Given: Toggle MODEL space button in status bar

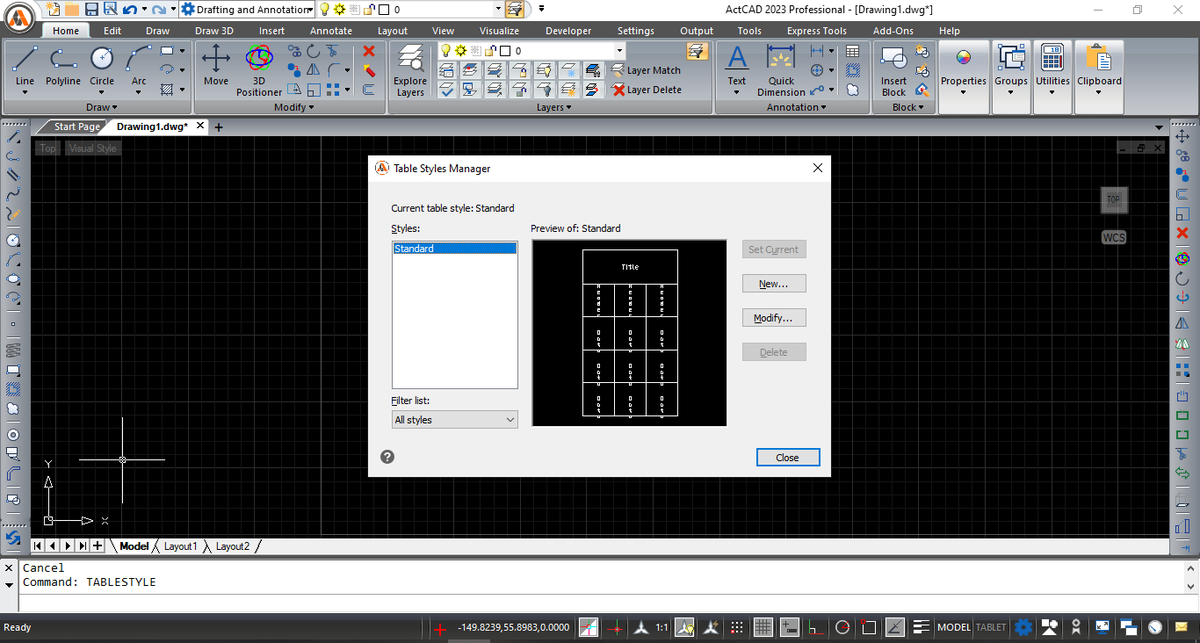Looking at the screenshot, I should [x=953, y=628].
